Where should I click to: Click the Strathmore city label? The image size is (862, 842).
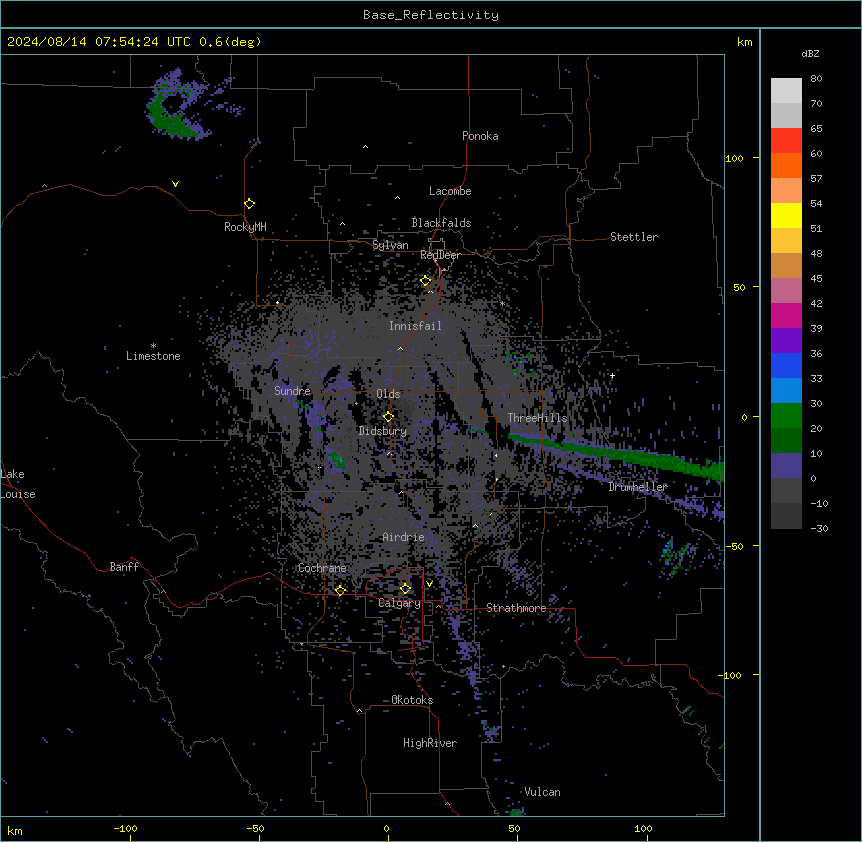point(516,608)
